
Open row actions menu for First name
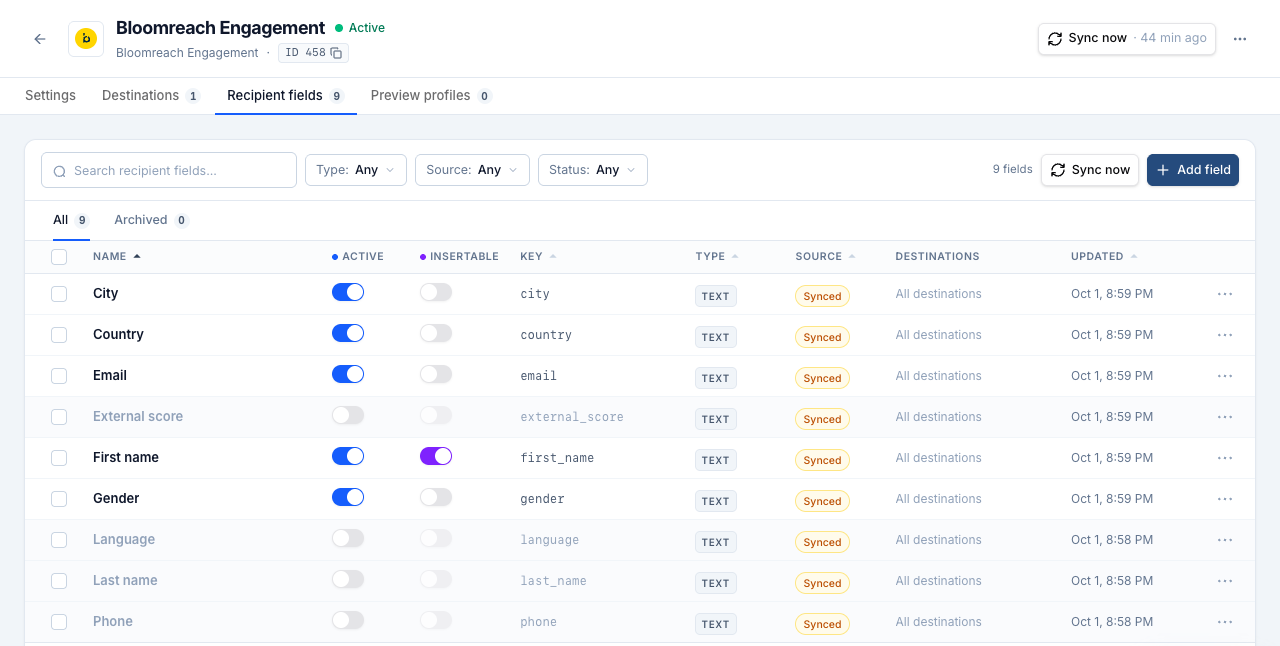coord(1225,458)
